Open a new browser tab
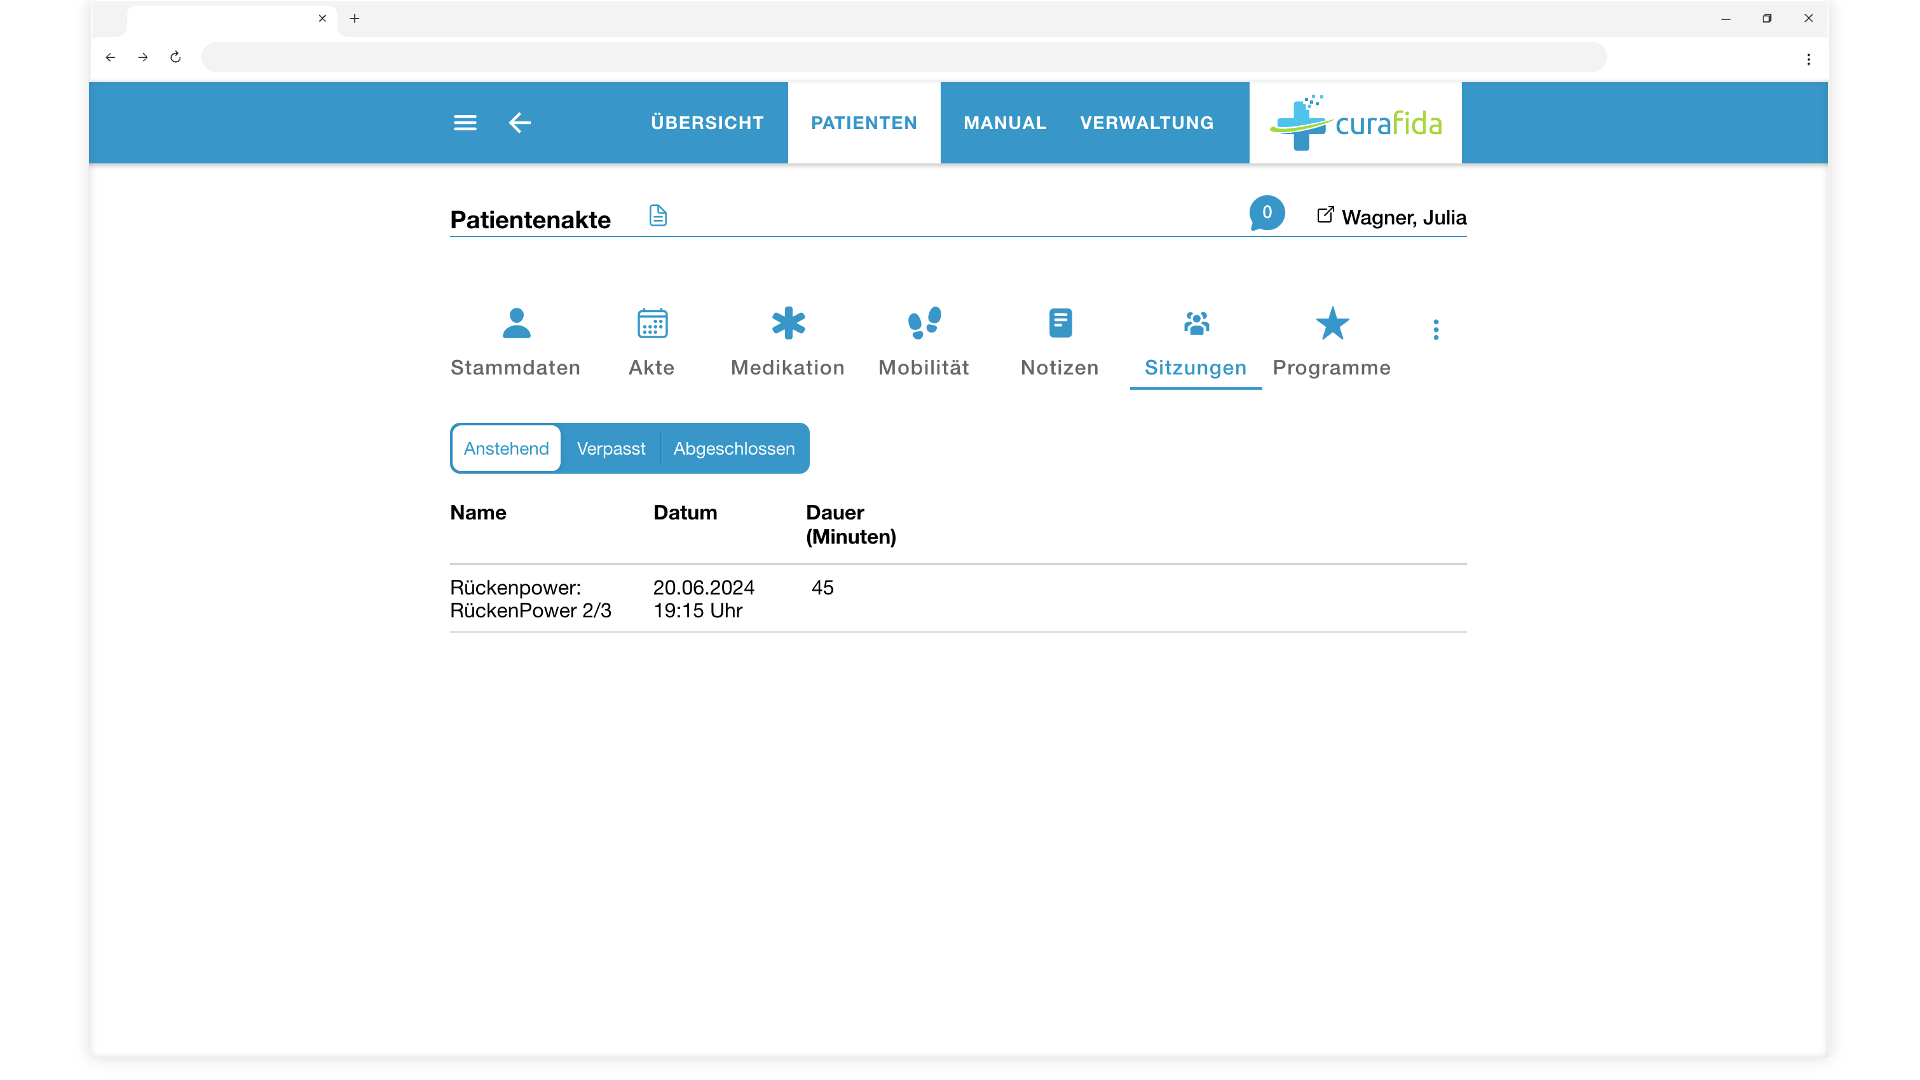Viewport: 1920px width, 1080px height. click(x=354, y=19)
